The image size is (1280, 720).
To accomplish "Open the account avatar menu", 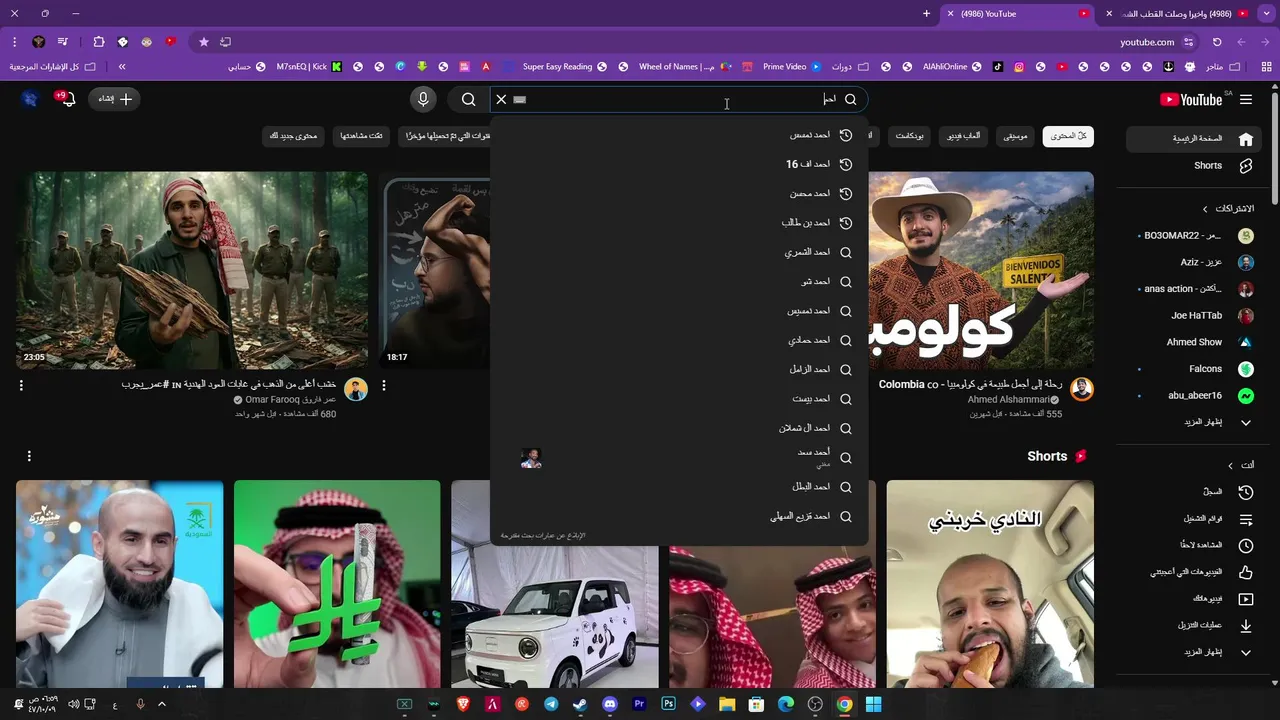I will [29, 99].
